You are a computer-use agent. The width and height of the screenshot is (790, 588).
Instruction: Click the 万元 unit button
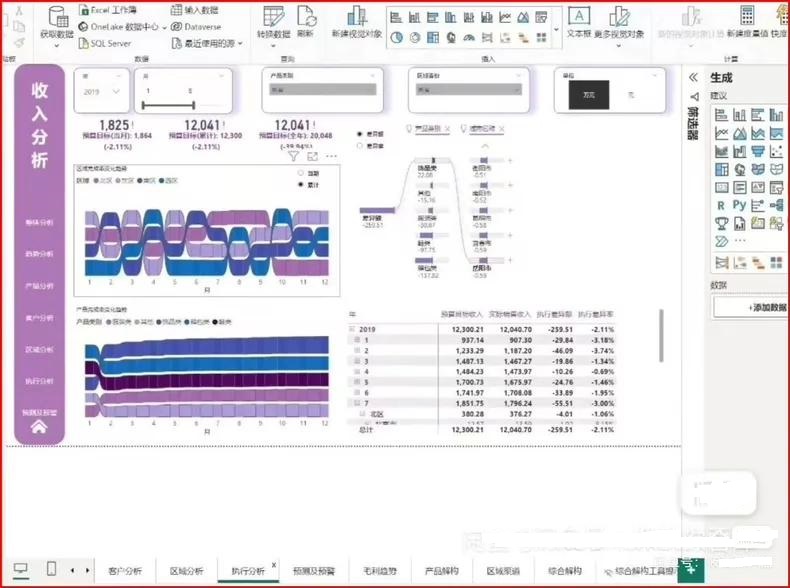589,94
